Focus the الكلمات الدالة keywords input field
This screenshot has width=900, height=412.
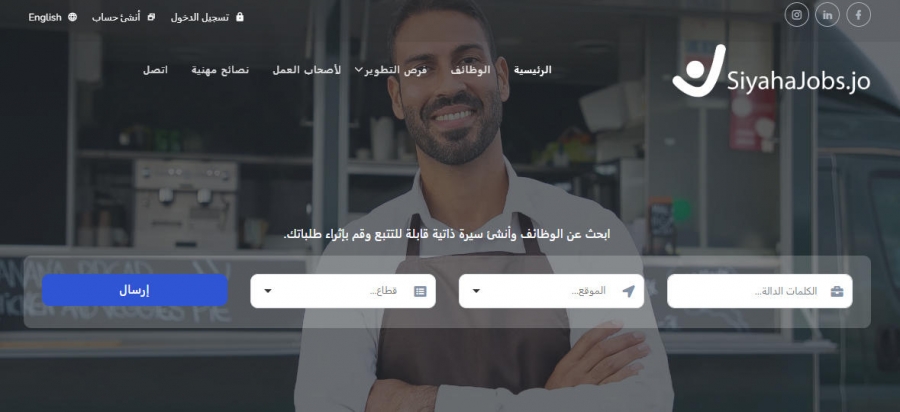(x=759, y=291)
